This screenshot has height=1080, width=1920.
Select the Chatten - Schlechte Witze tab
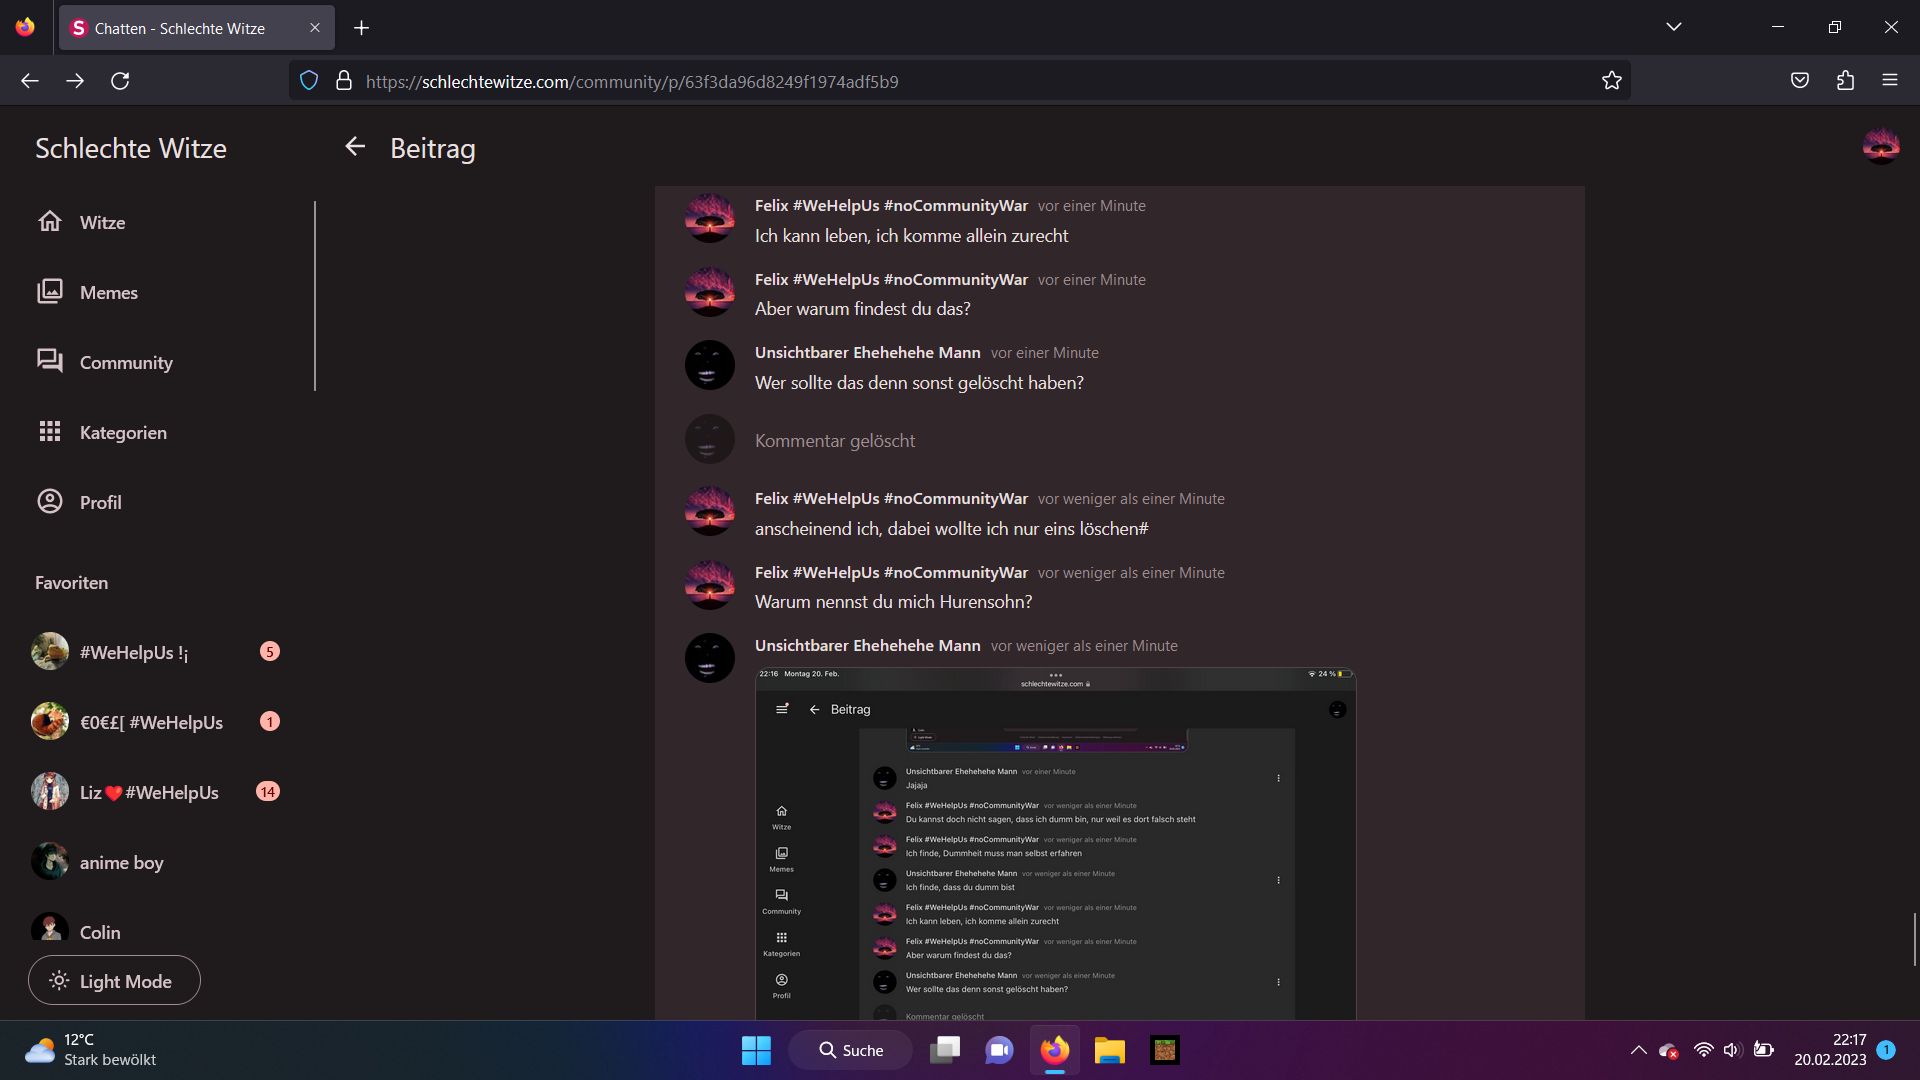pyautogui.click(x=180, y=28)
